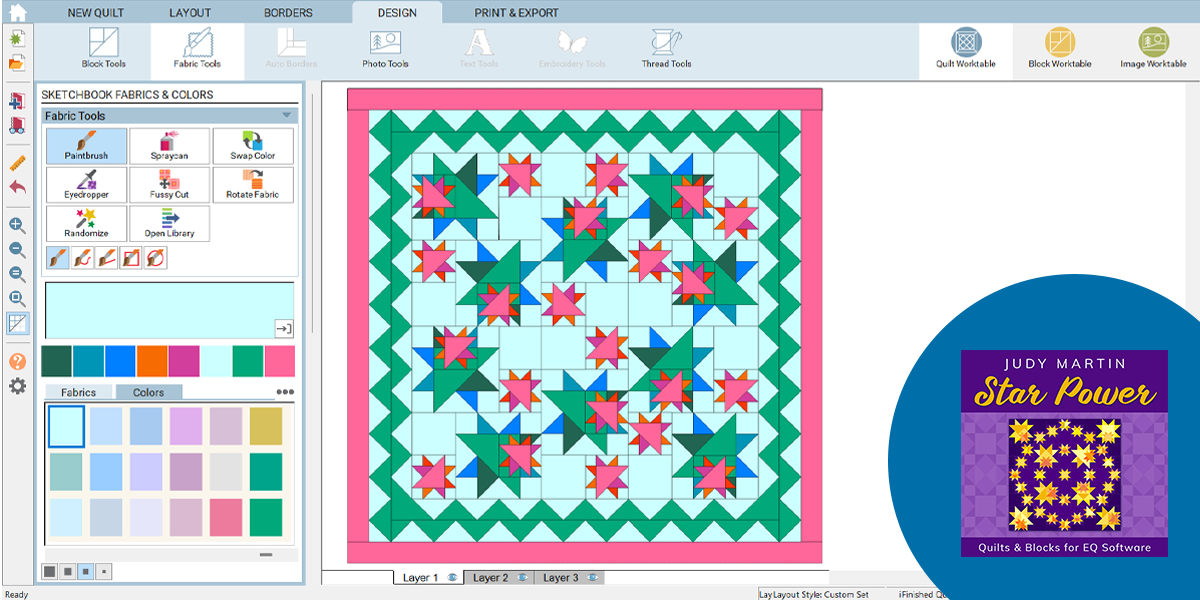
Task: Select first paintbrush mode (single patch)
Action: (x=58, y=259)
